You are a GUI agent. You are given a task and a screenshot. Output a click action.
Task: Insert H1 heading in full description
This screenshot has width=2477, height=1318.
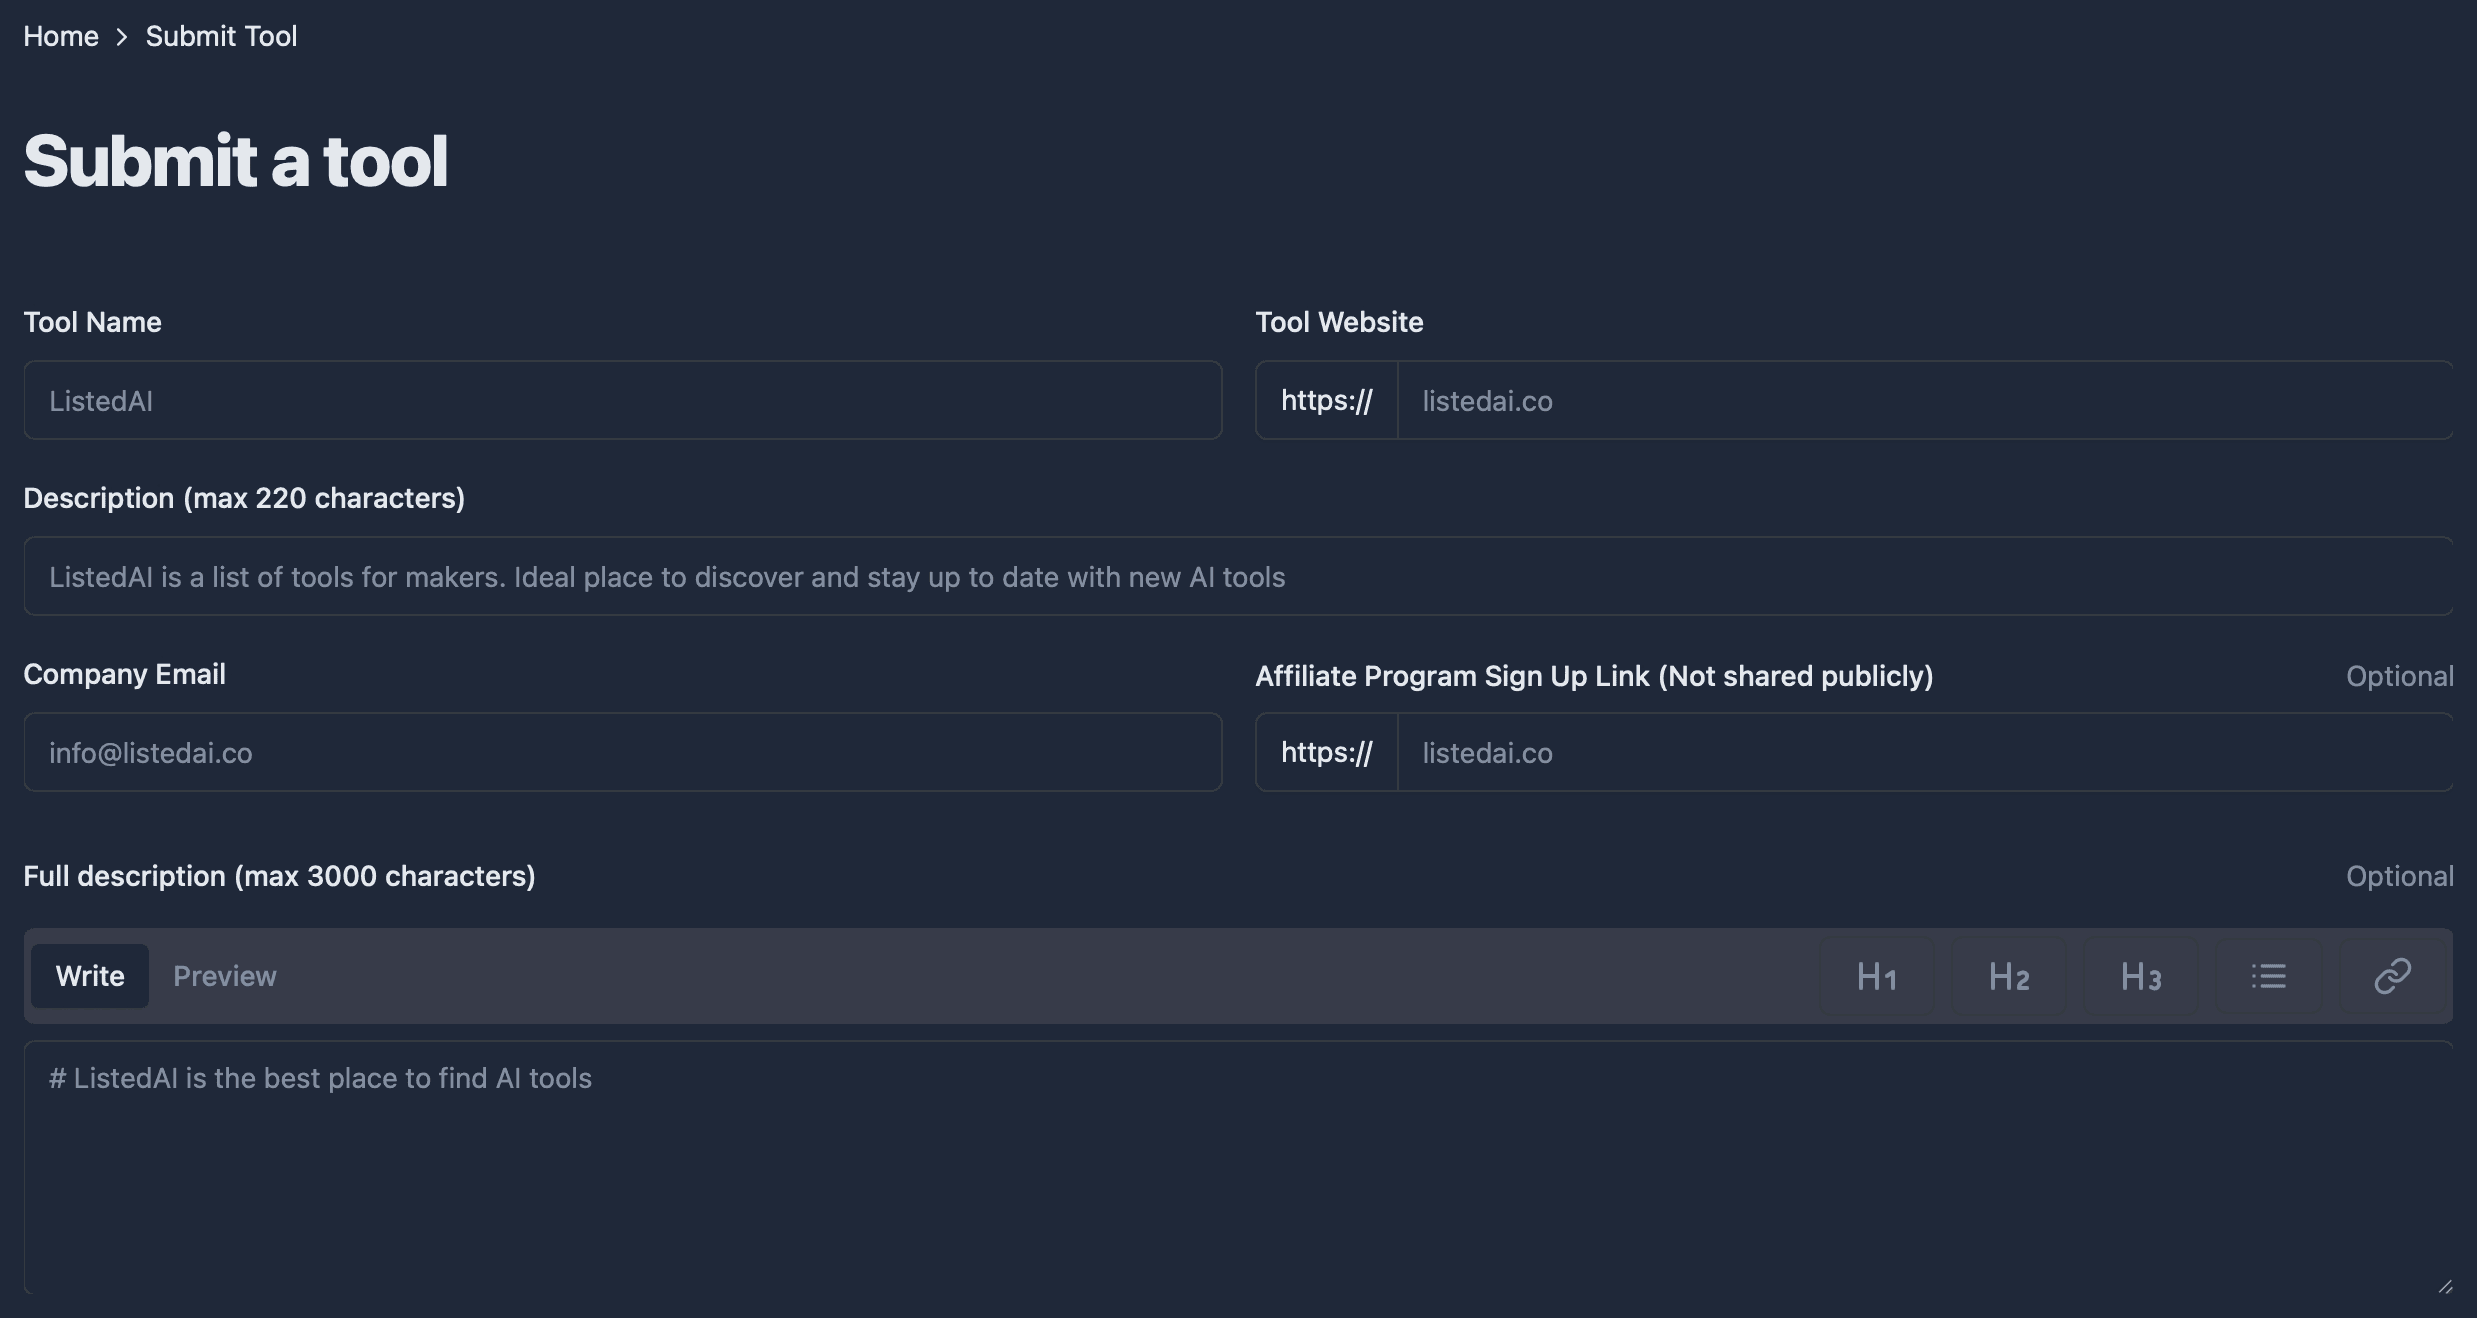[x=1876, y=976]
